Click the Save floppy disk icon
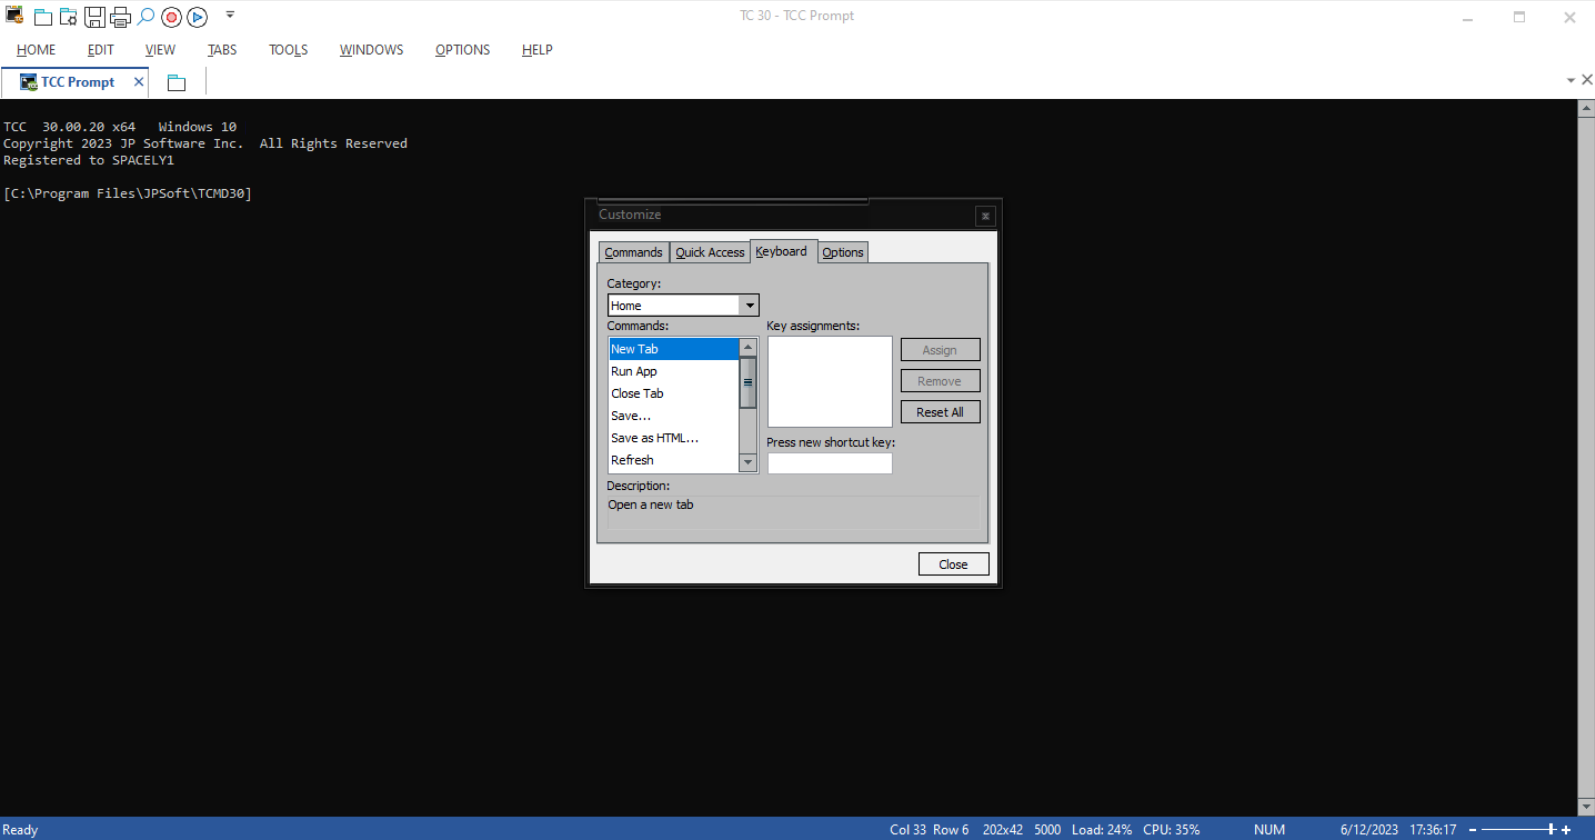Viewport: 1595px width, 840px height. pyautogui.click(x=94, y=17)
